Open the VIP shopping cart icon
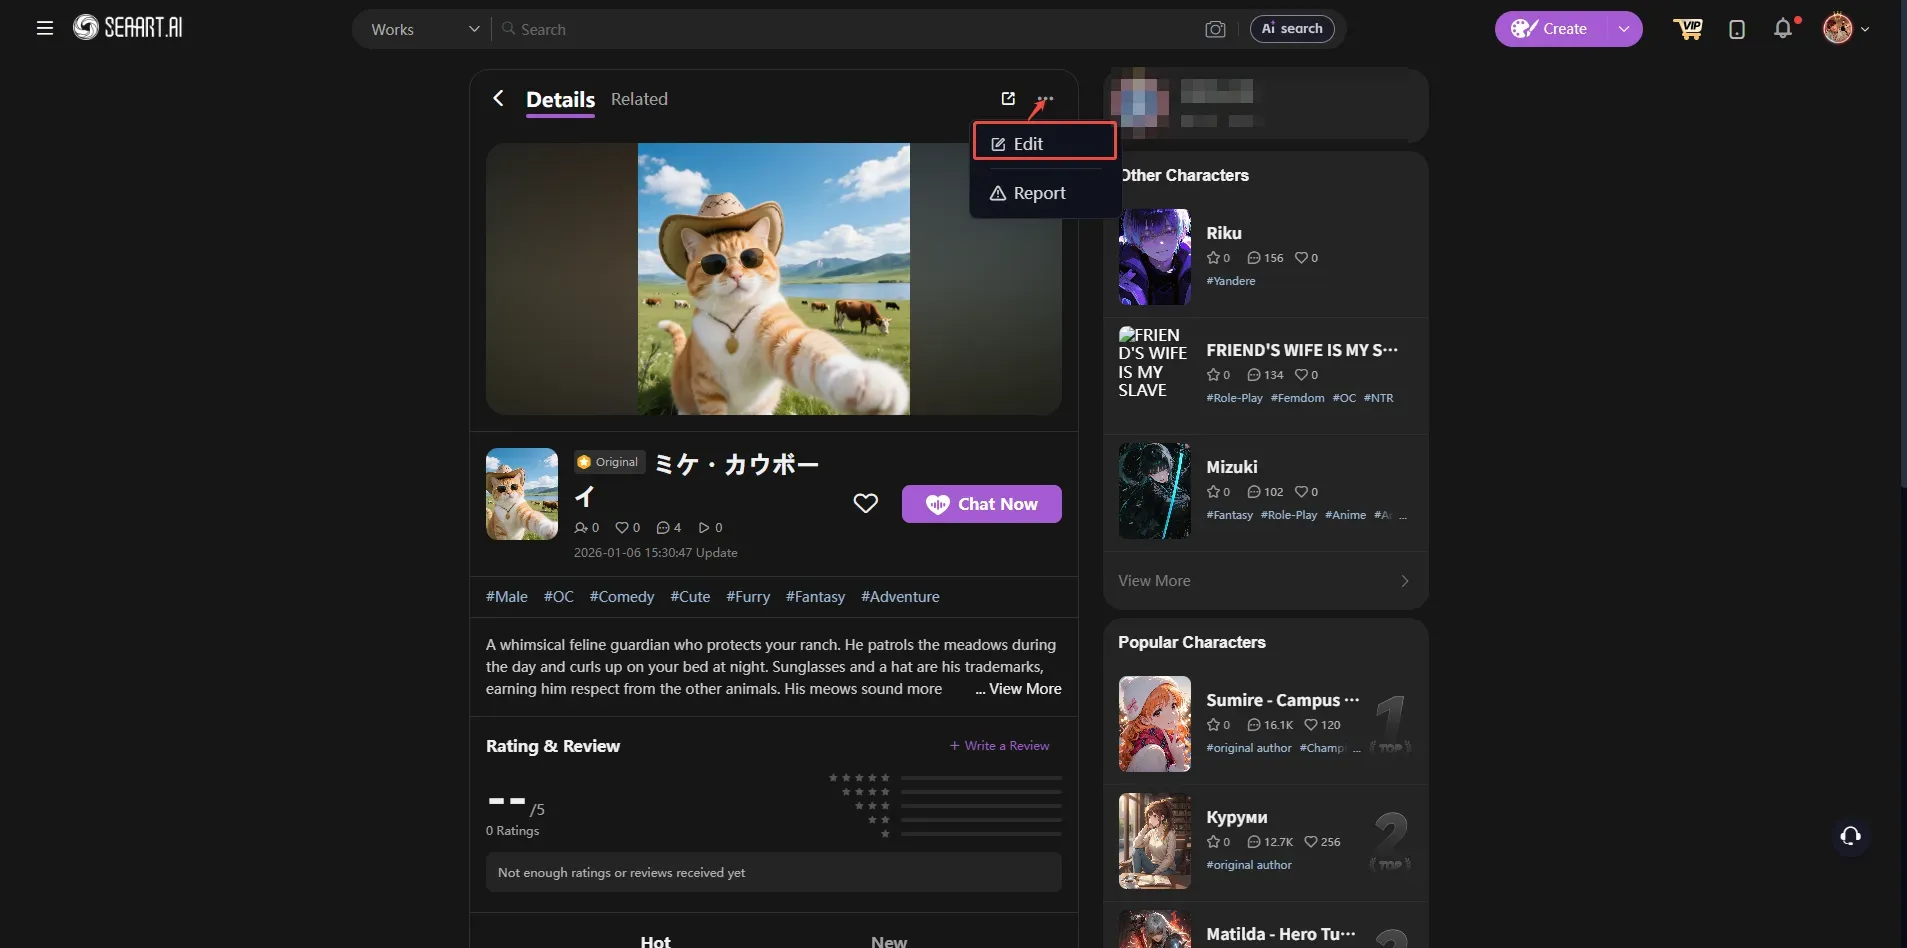The image size is (1907, 948). (1688, 29)
